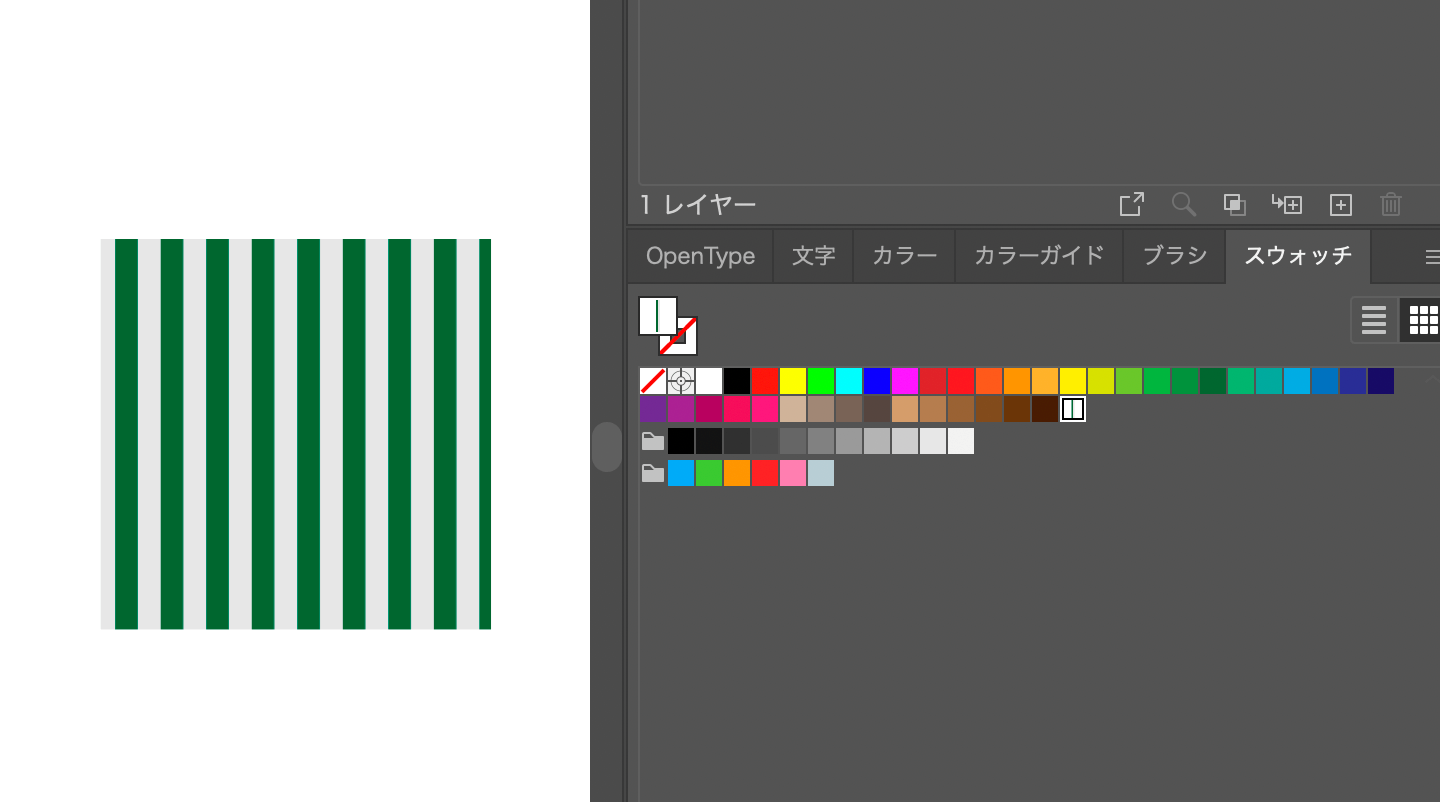
Task: Select the darkest brown swatch beside pattern swatch
Action: [x=1045, y=409]
